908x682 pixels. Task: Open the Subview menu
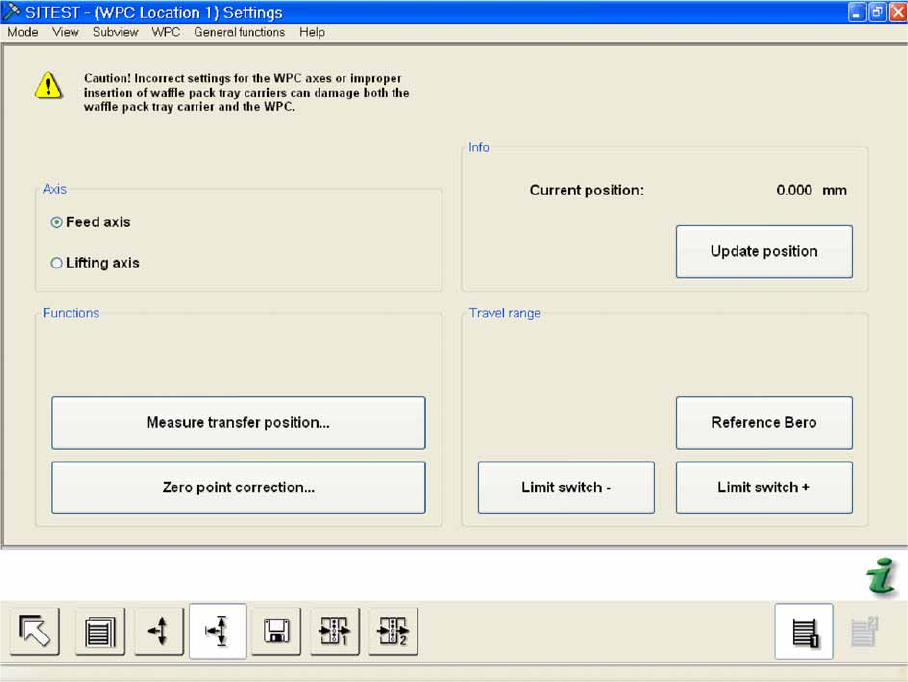(x=115, y=32)
